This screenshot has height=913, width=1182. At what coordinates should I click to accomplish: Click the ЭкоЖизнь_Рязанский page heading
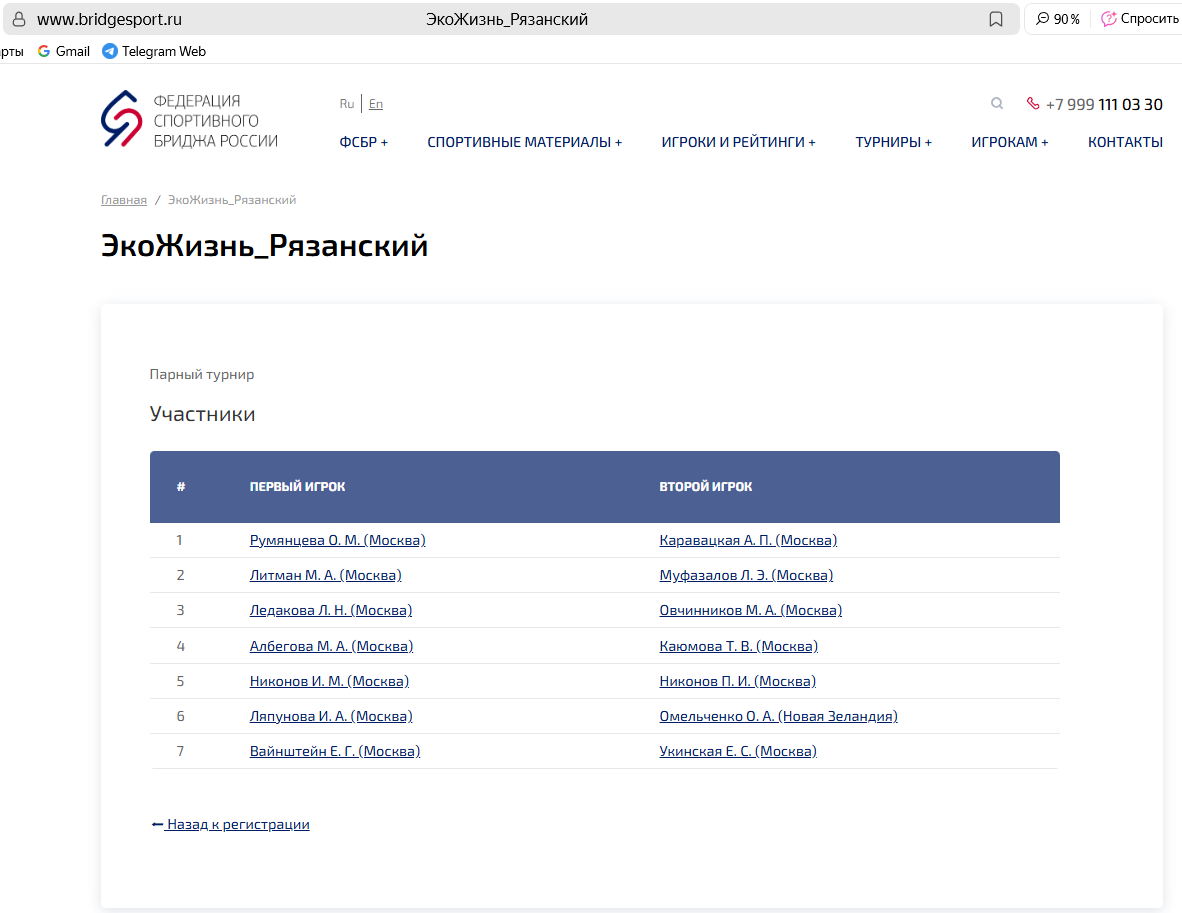pos(265,246)
